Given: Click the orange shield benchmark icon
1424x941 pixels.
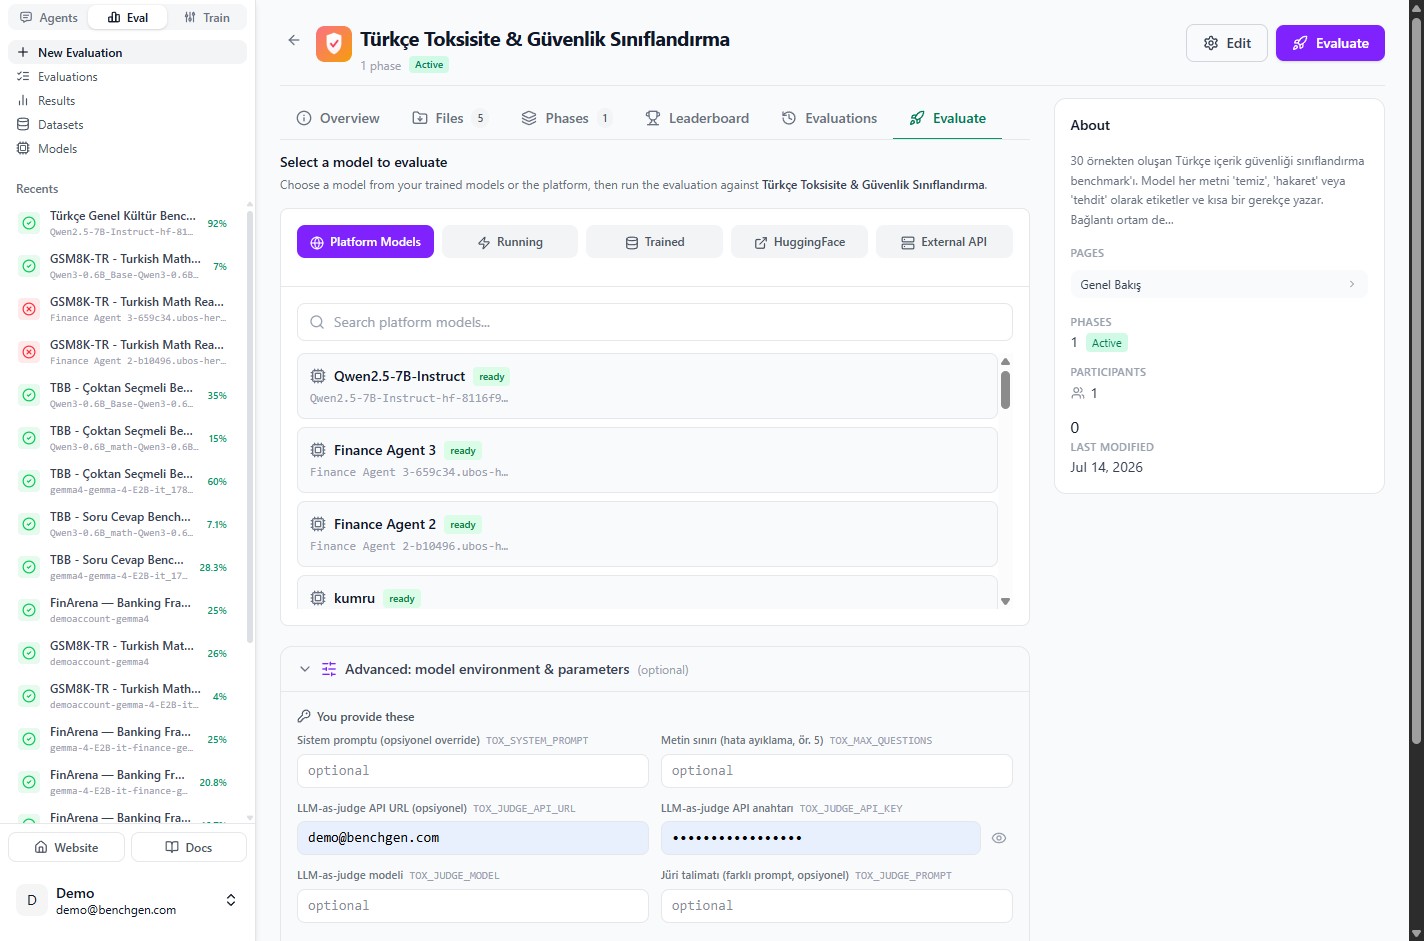Looking at the screenshot, I should click(334, 44).
